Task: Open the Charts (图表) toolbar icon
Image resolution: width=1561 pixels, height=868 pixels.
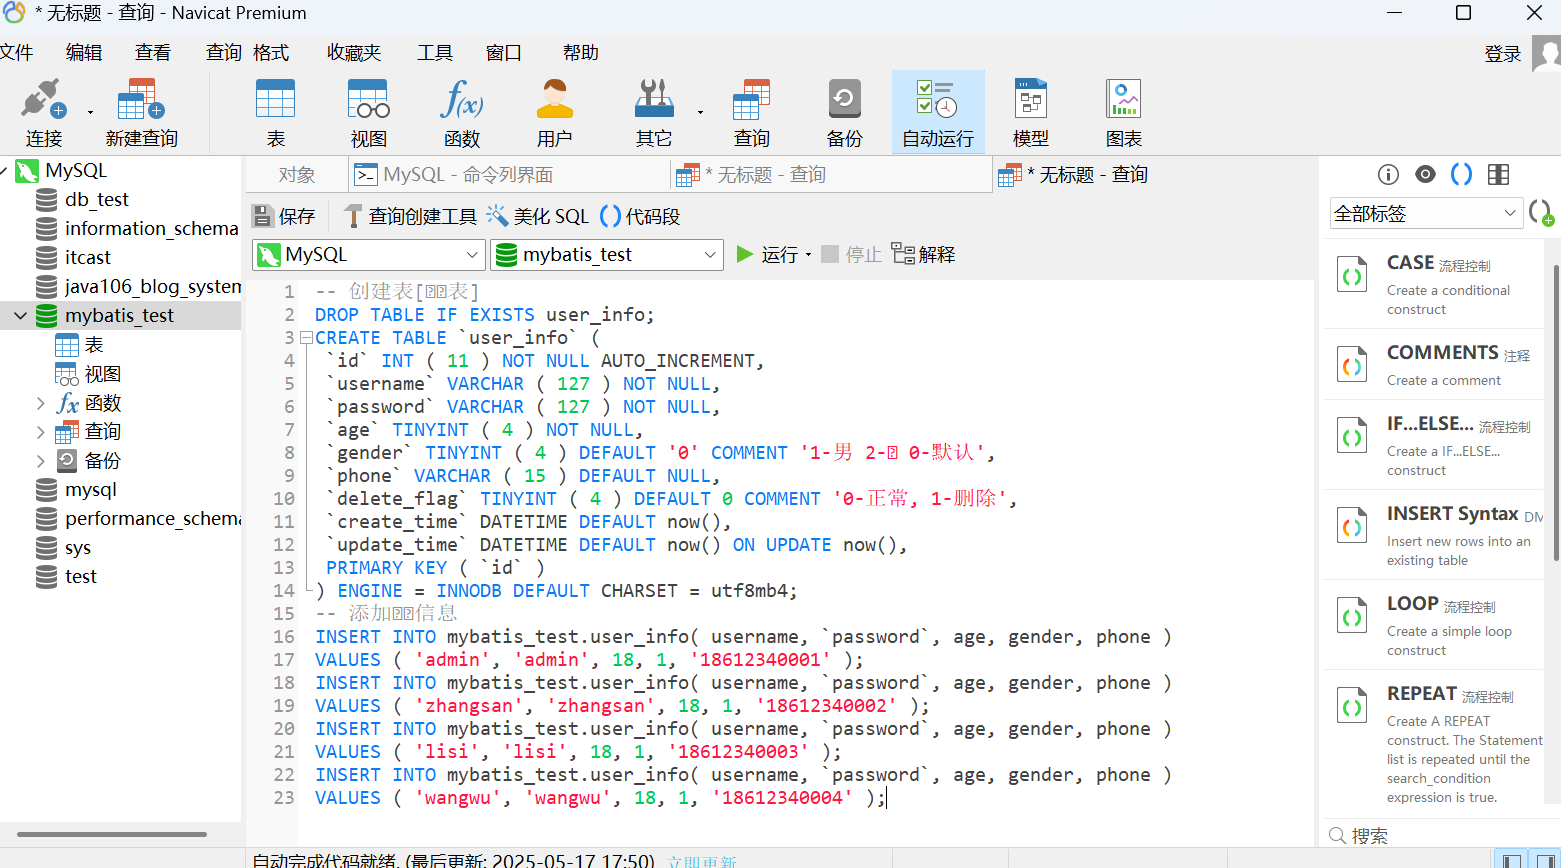Action: (1123, 113)
